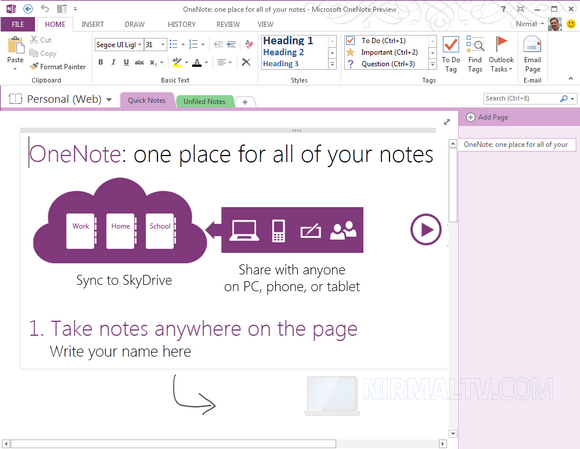Delete selection with the X icon
580x449 pixels.
pyautogui.click(x=246, y=62)
